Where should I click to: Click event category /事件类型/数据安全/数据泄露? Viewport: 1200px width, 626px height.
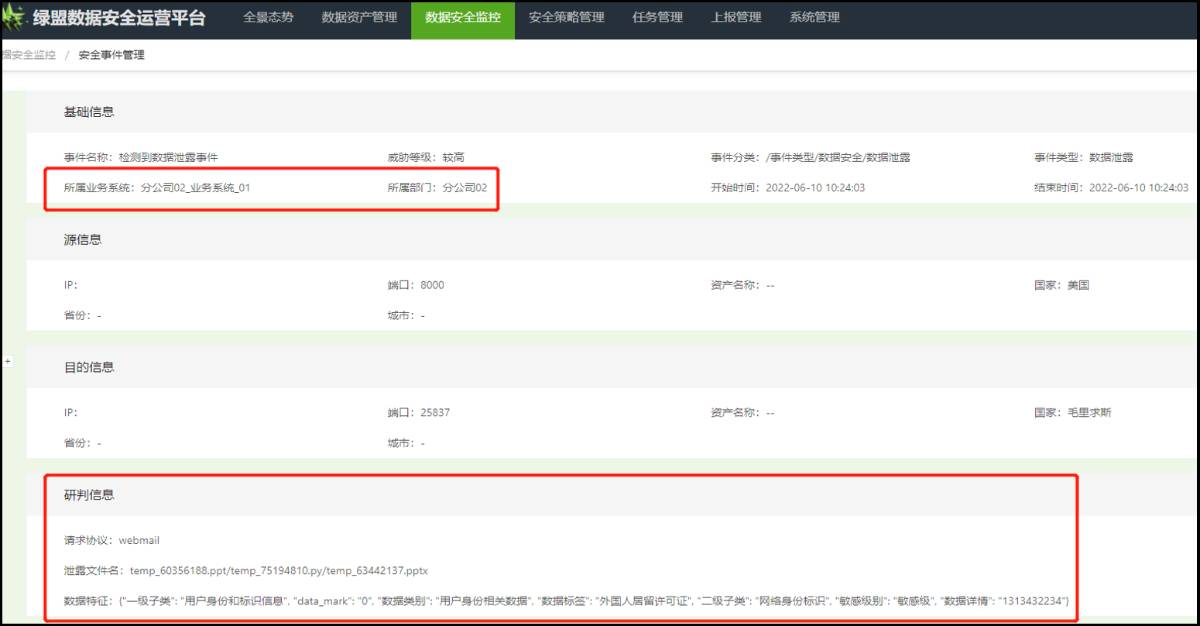[838, 158]
